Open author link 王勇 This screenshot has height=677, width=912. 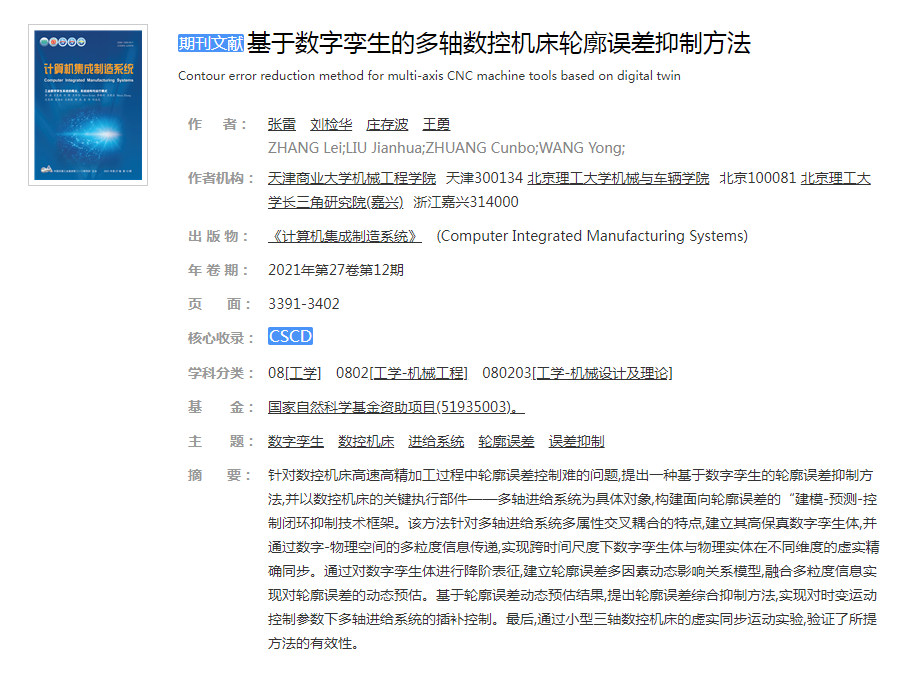pos(436,124)
